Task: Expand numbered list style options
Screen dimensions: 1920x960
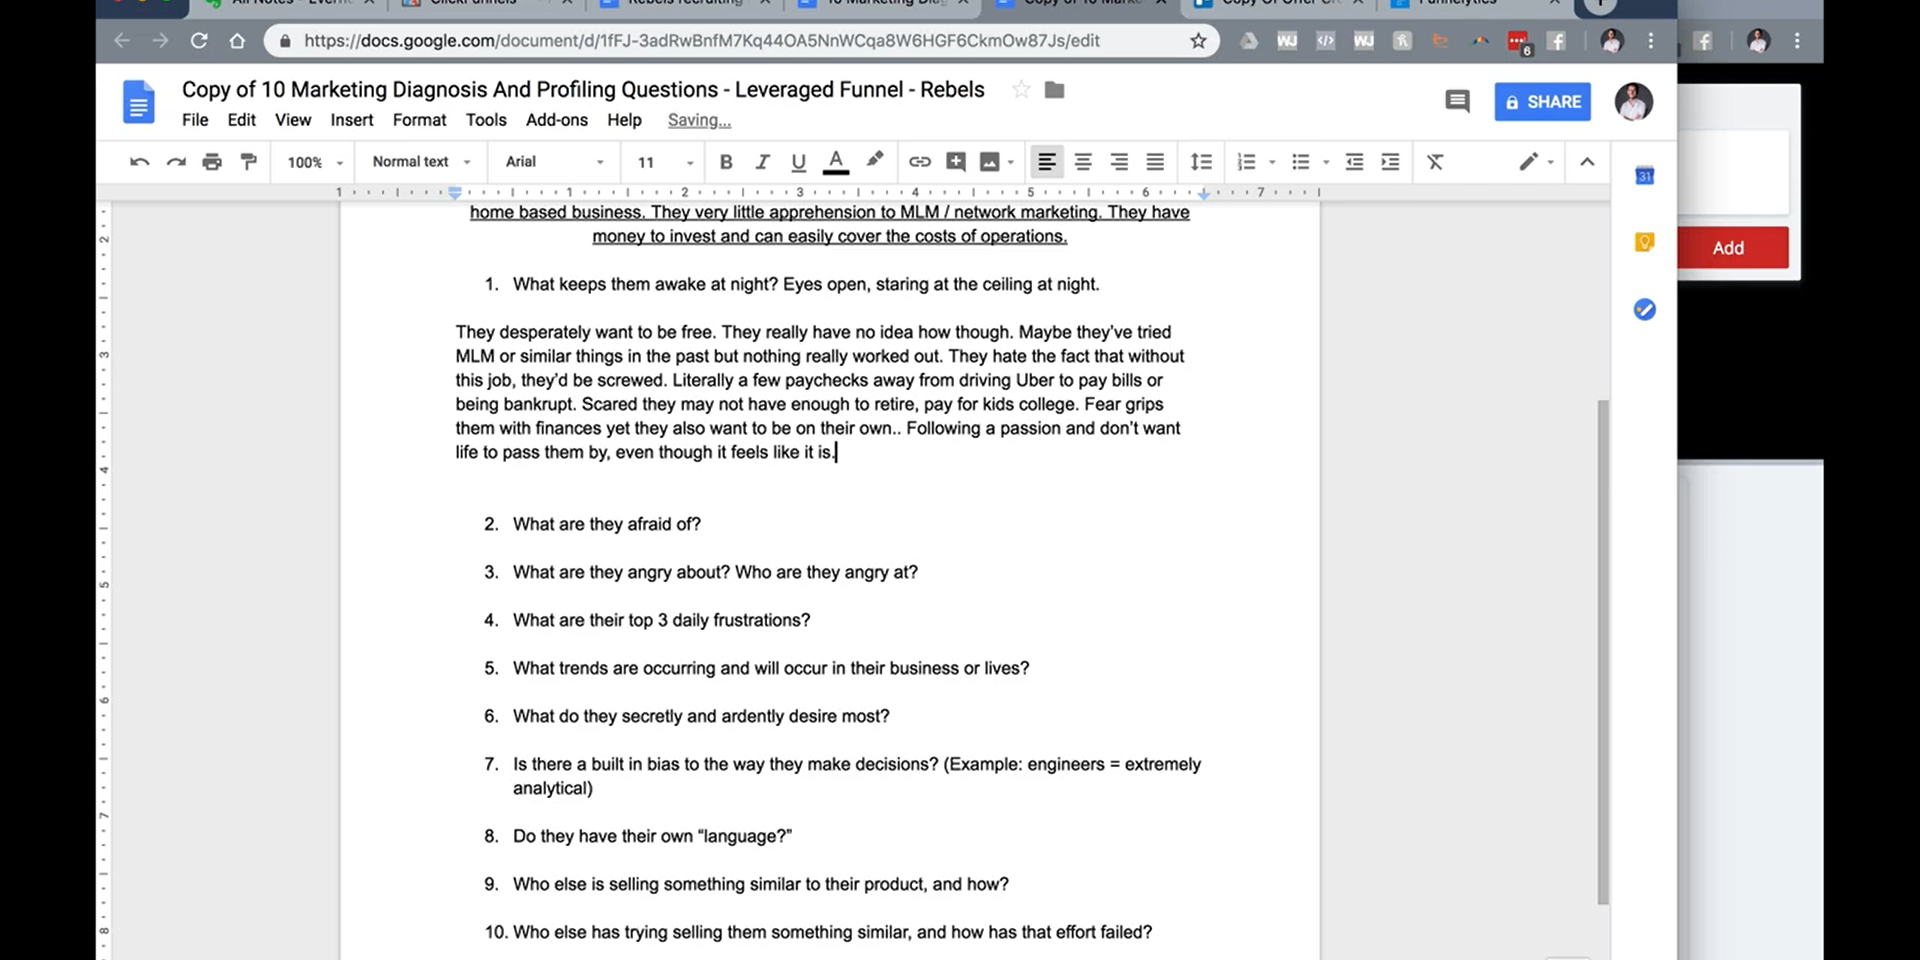Action: tap(1272, 162)
